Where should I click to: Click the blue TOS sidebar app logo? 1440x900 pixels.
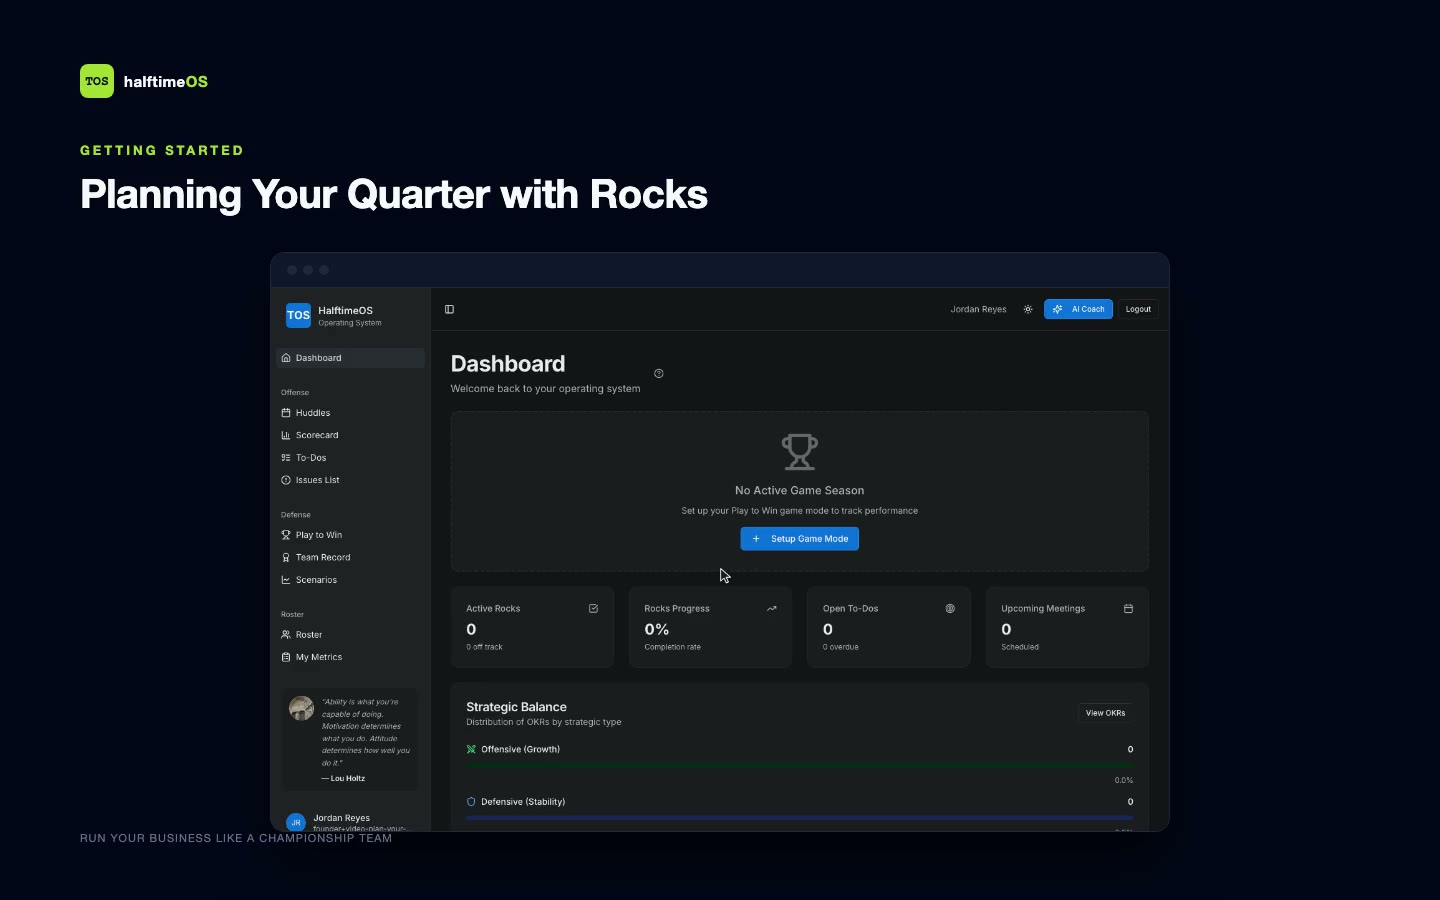coord(298,315)
